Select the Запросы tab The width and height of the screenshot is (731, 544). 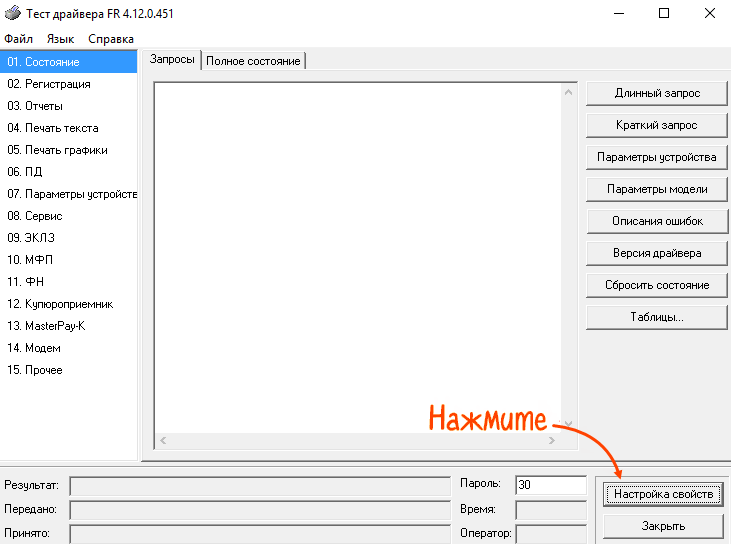click(x=172, y=60)
